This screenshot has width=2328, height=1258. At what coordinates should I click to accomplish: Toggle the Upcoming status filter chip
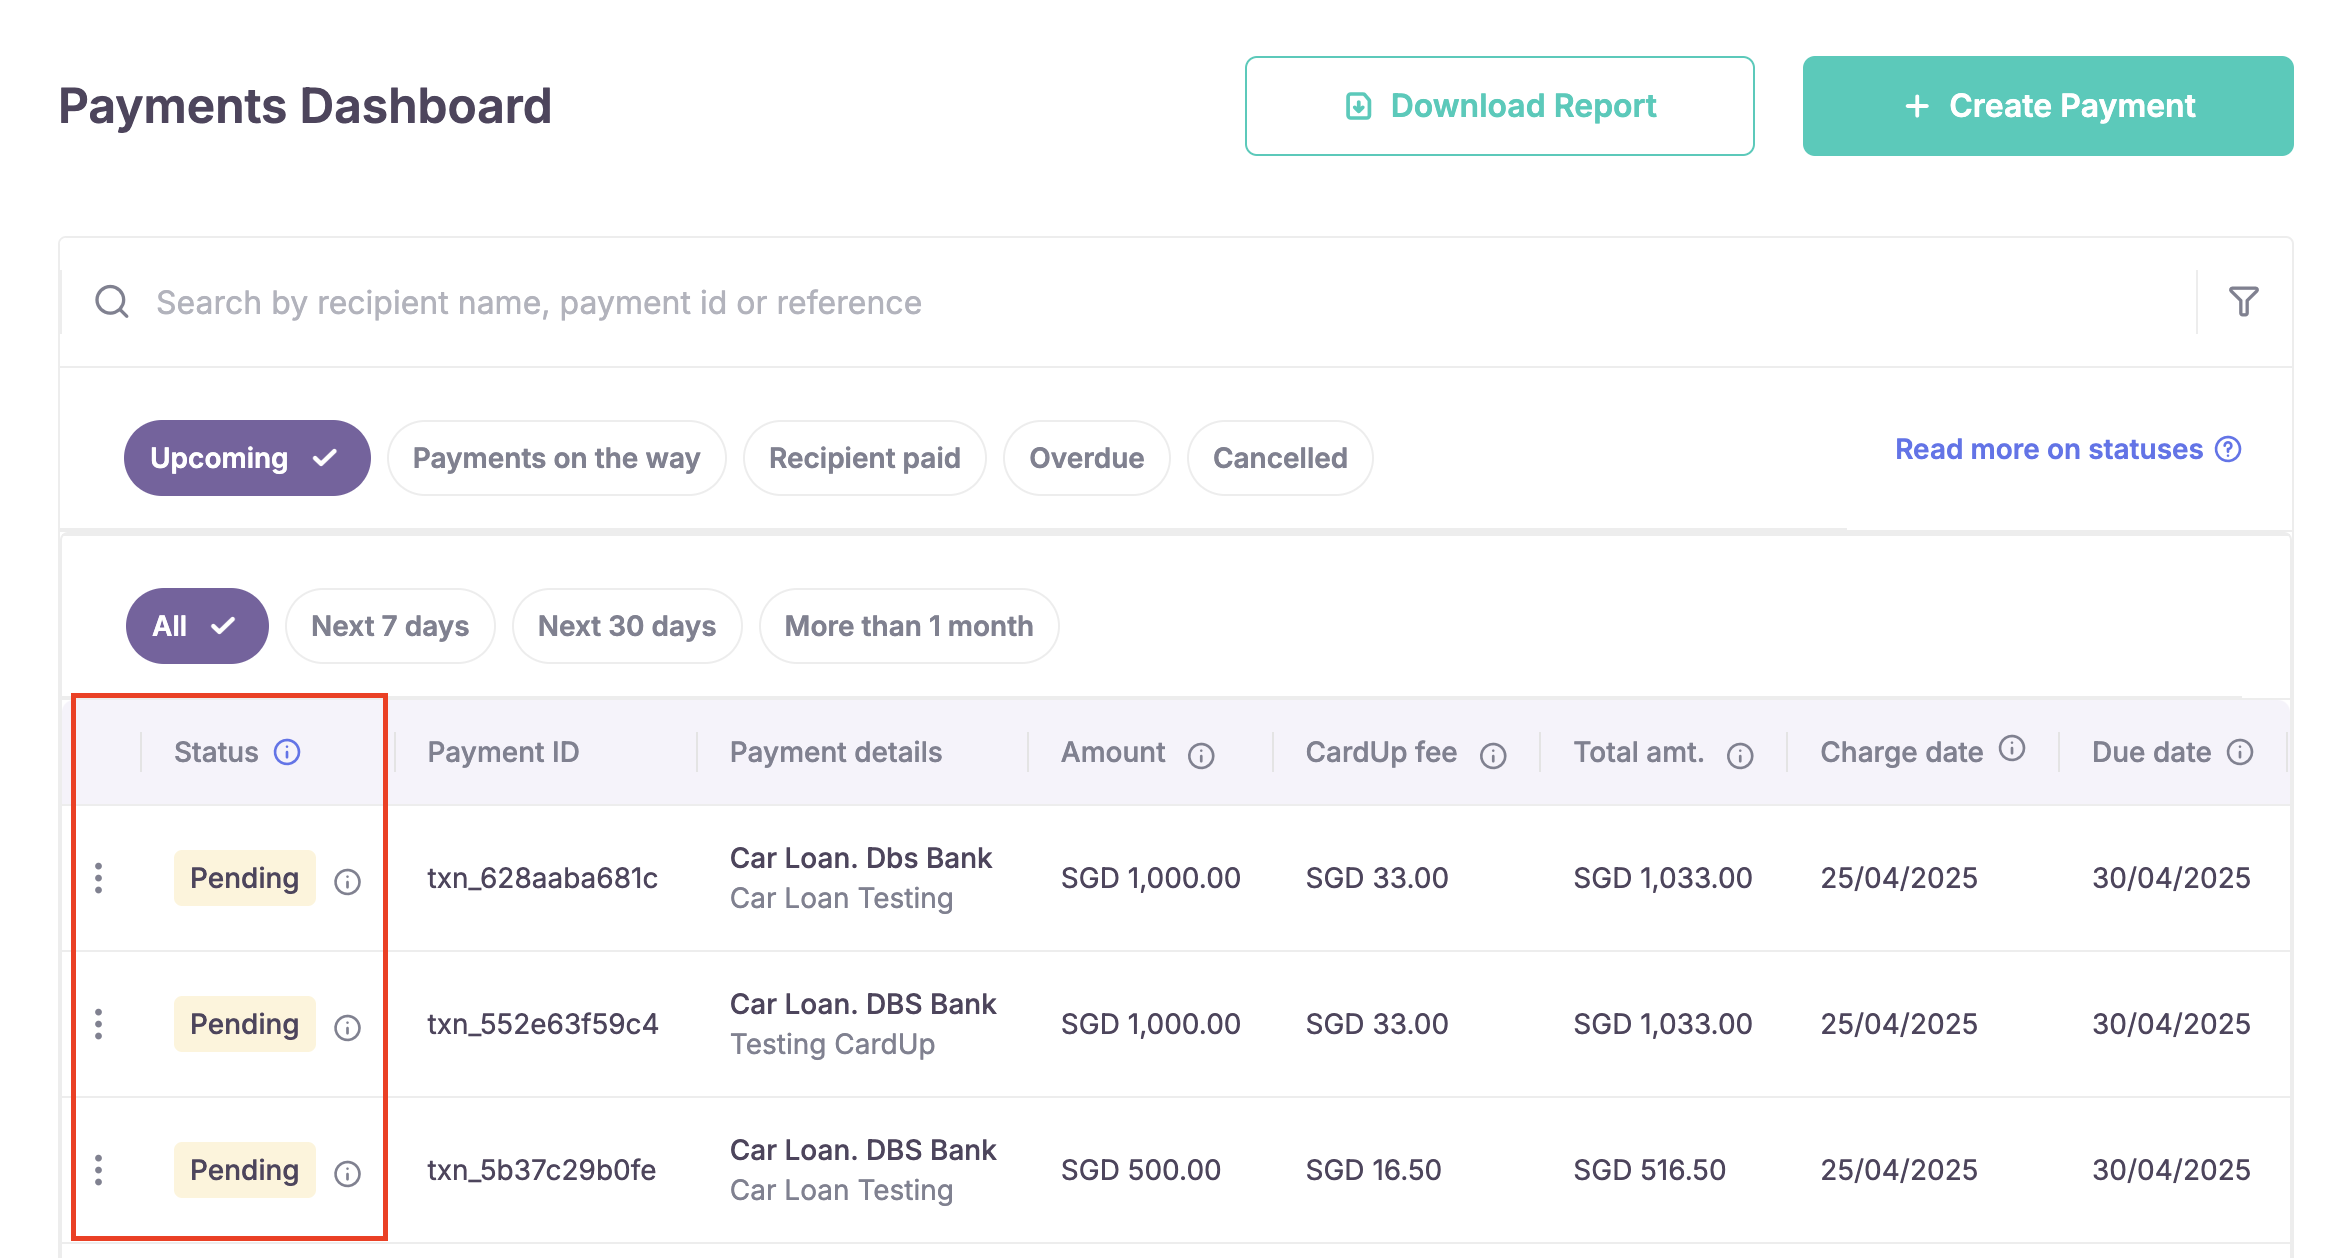tap(246, 458)
